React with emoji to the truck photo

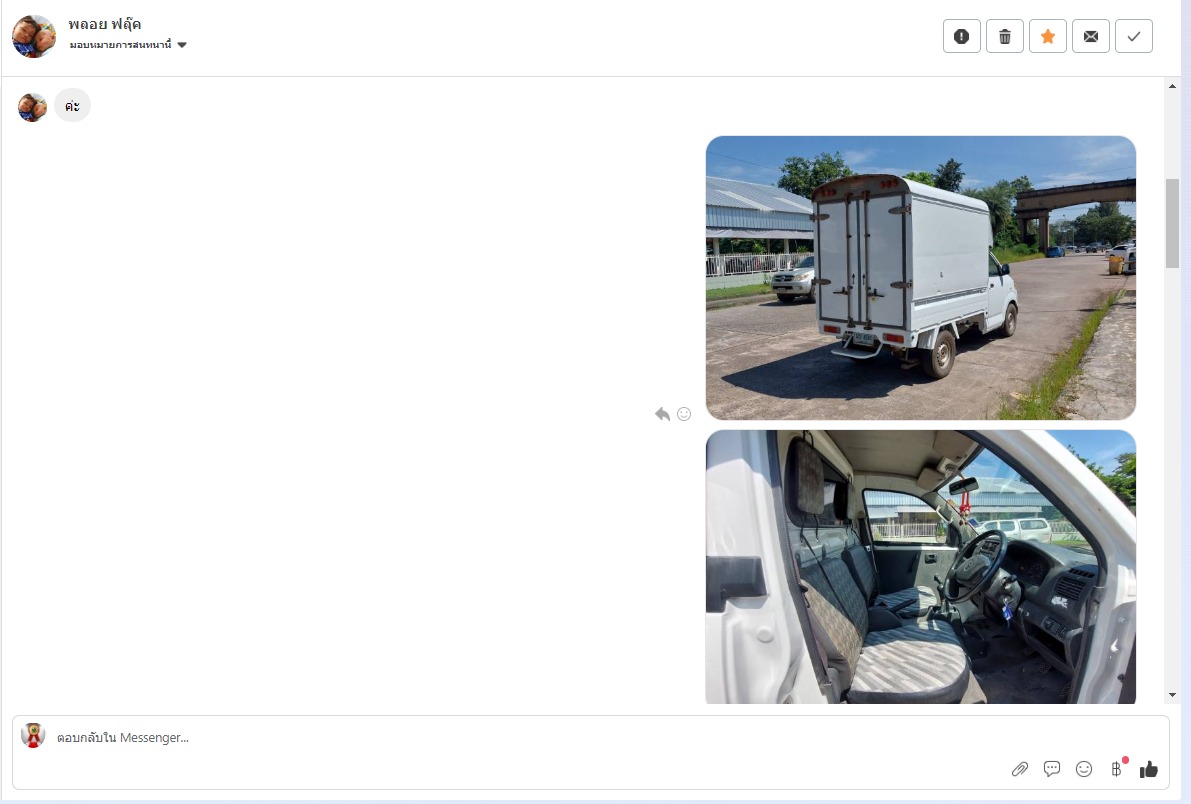click(684, 413)
